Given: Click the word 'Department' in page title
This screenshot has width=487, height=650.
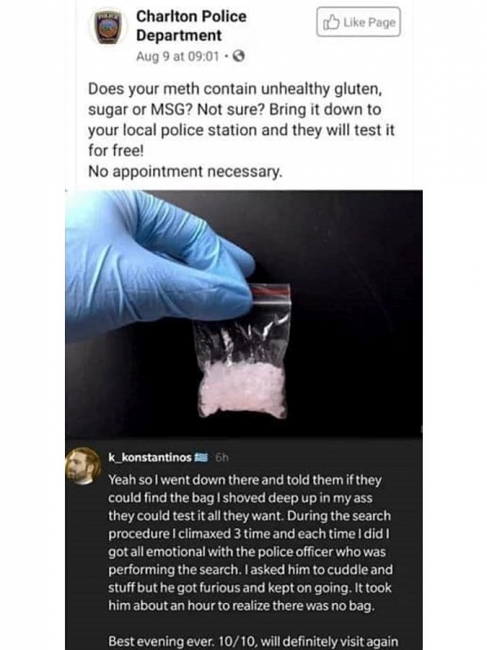Looking at the screenshot, I should tap(179, 35).
